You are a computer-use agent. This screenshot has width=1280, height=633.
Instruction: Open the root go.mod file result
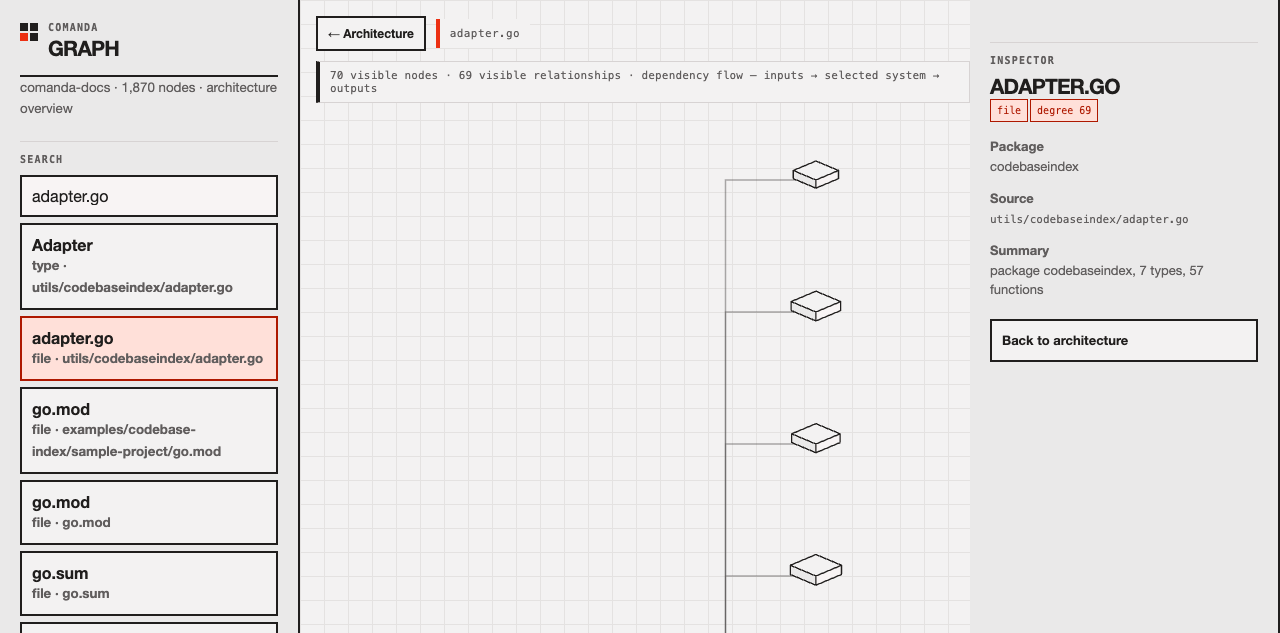[x=149, y=512]
